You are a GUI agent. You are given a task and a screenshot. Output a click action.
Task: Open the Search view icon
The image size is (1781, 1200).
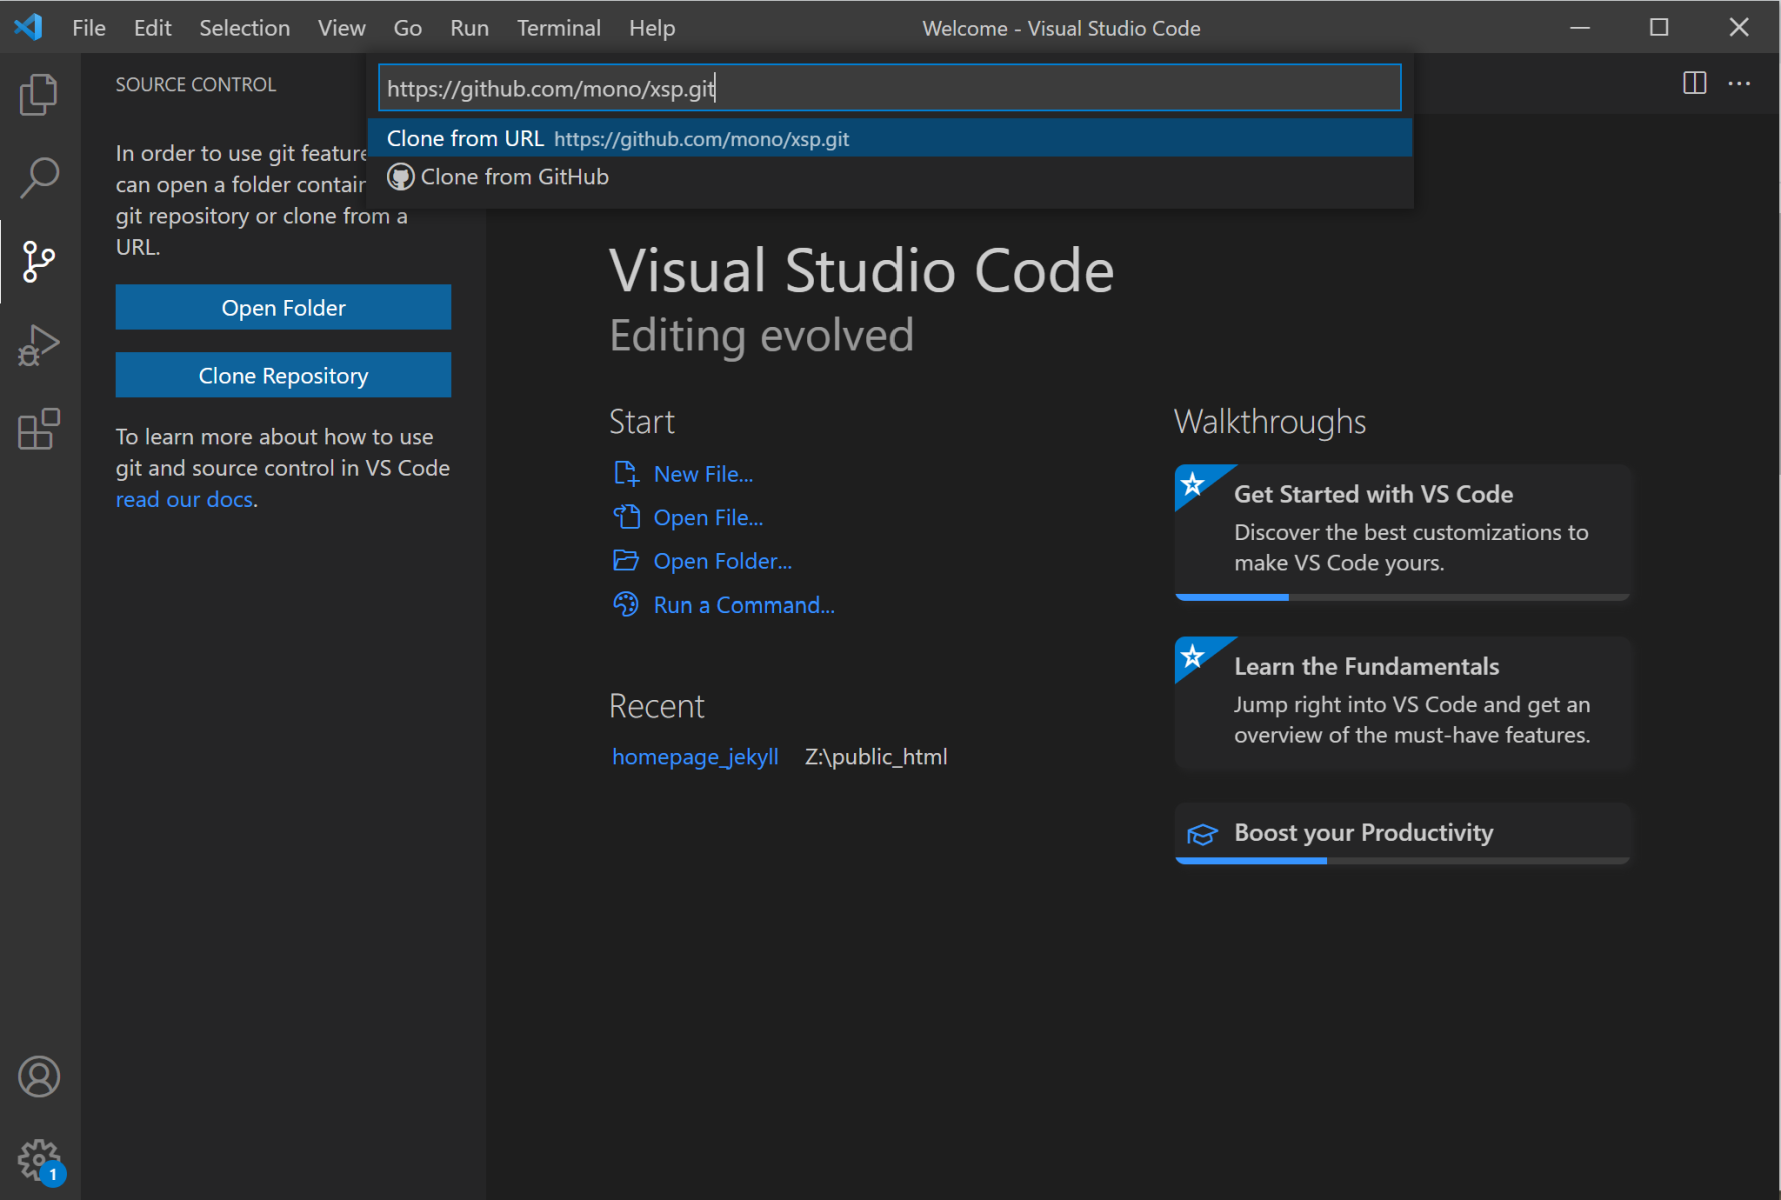39,178
